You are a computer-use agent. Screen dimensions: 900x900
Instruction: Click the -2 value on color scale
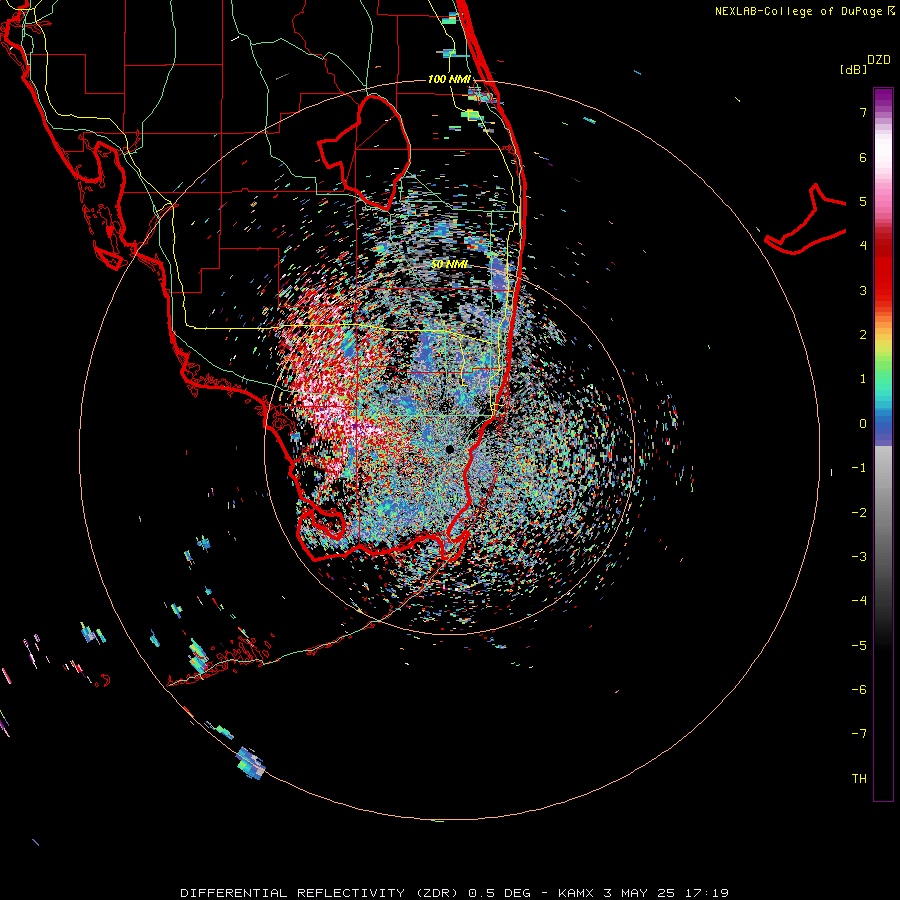pyautogui.click(x=859, y=513)
